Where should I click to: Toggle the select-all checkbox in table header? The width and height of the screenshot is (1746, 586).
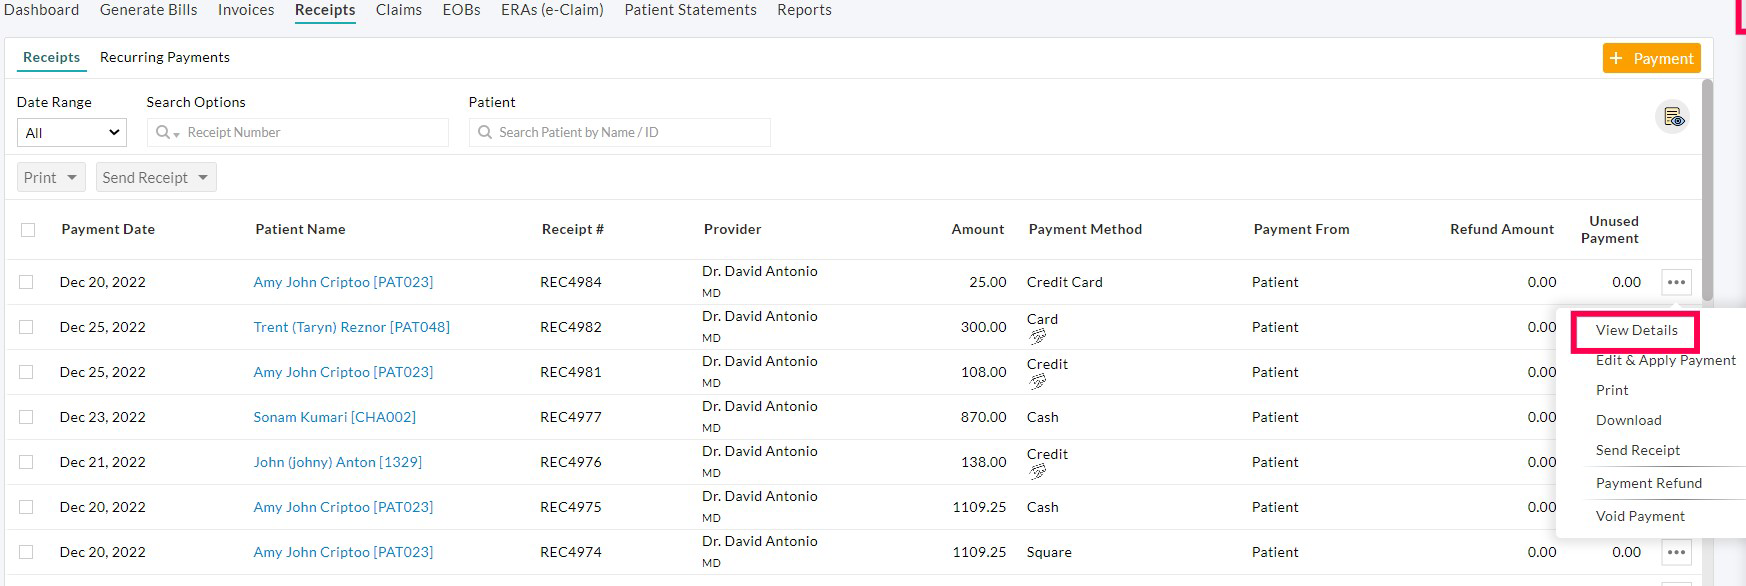(28, 230)
